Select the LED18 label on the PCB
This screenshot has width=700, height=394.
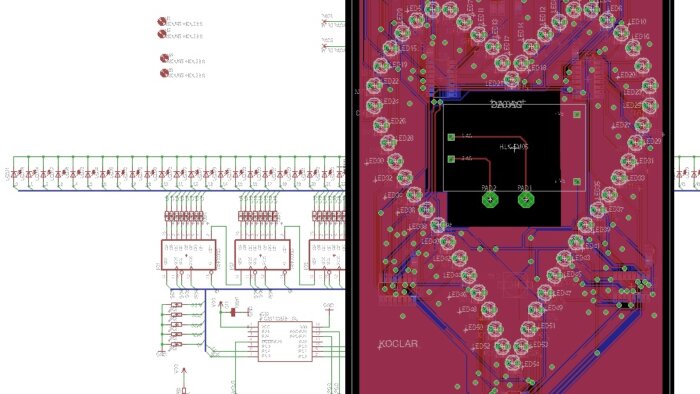coord(538,68)
